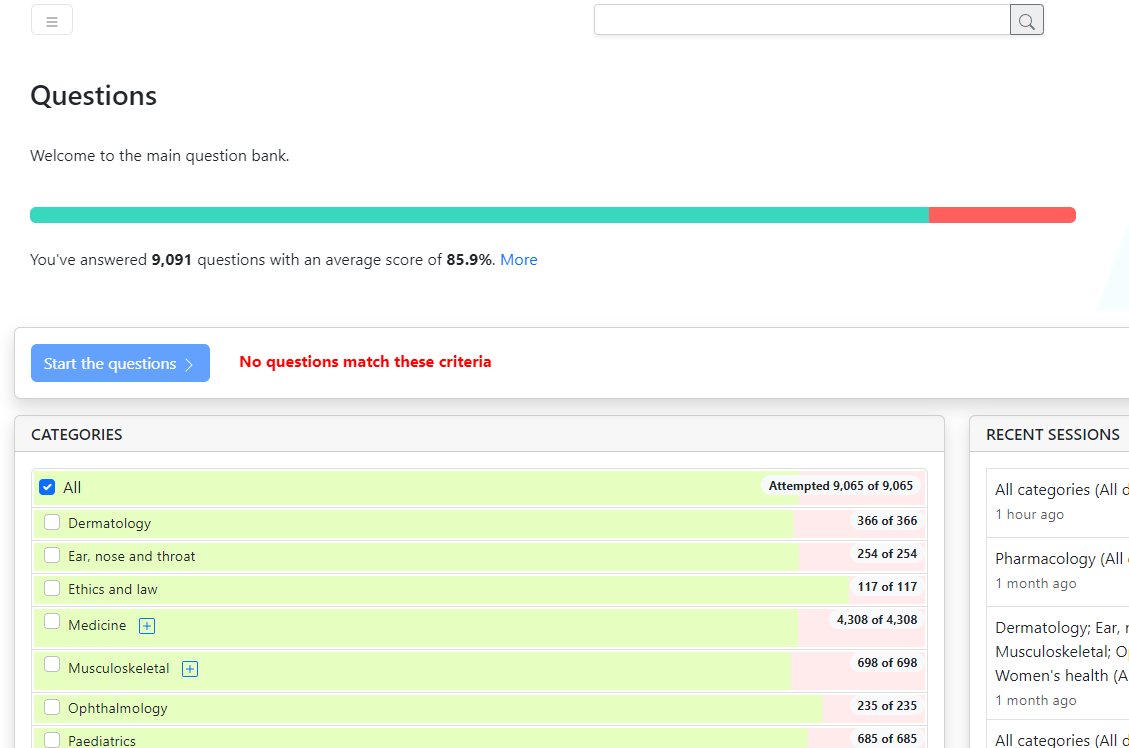Select the Ethics and law checkbox
Image resolution: width=1129 pixels, height=748 pixels.
(52, 588)
